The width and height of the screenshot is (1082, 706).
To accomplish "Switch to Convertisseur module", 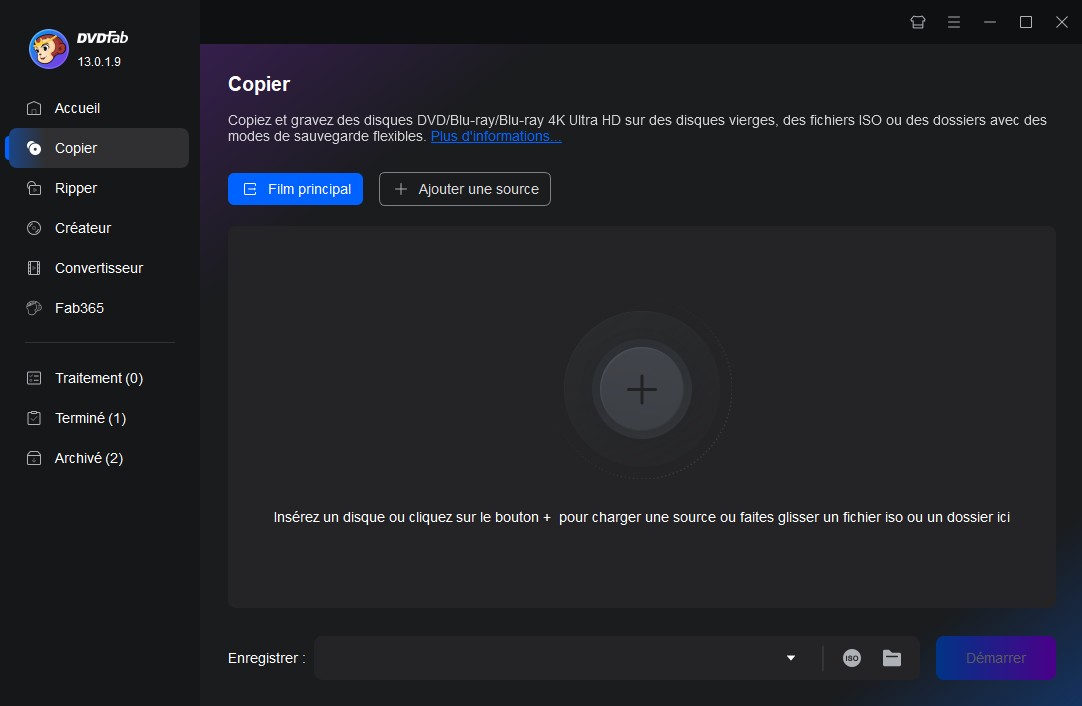I will pyautogui.click(x=97, y=268).
